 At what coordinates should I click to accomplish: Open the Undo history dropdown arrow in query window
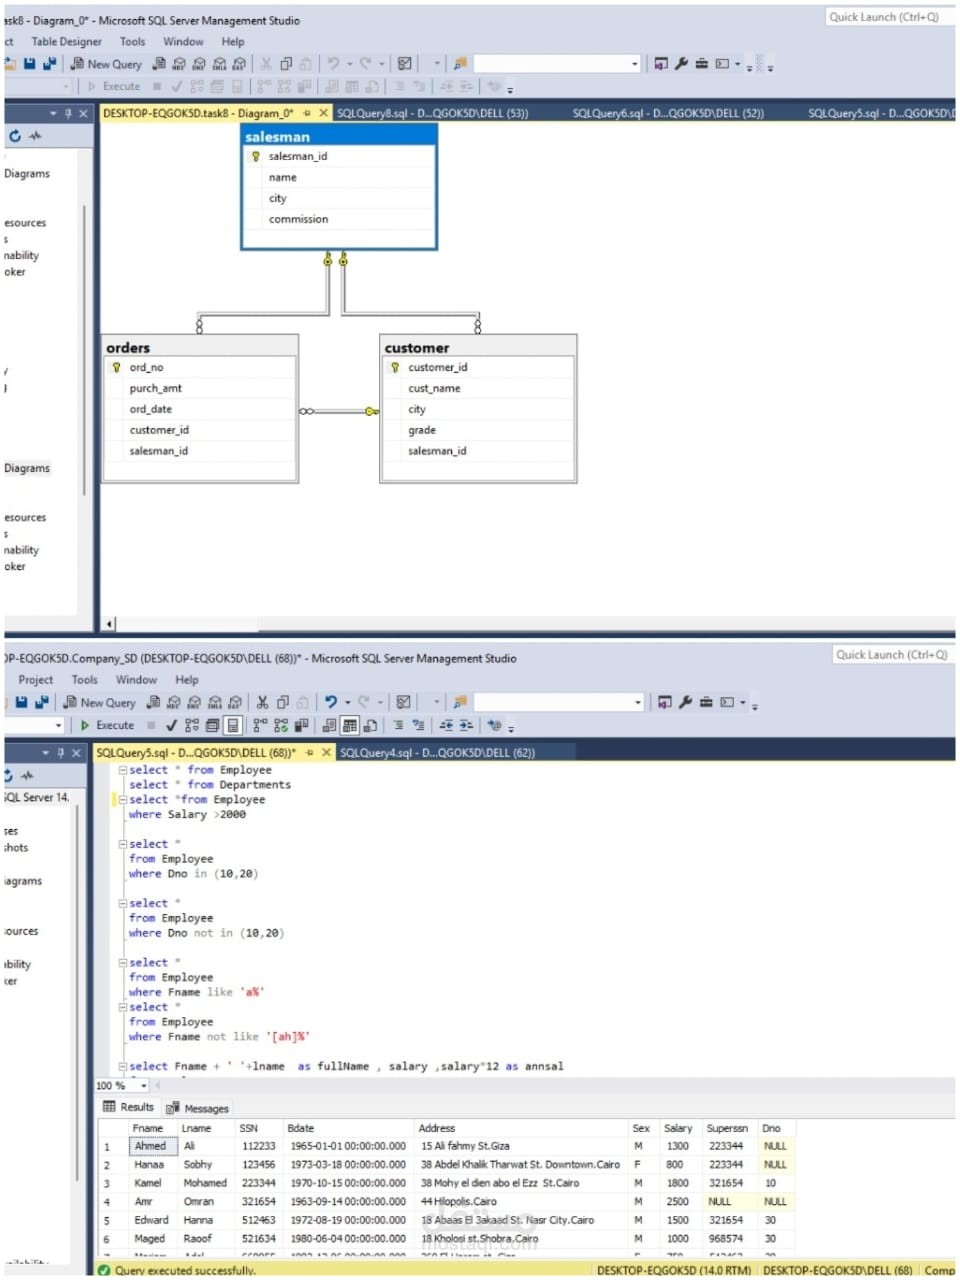tap(348, 702)
